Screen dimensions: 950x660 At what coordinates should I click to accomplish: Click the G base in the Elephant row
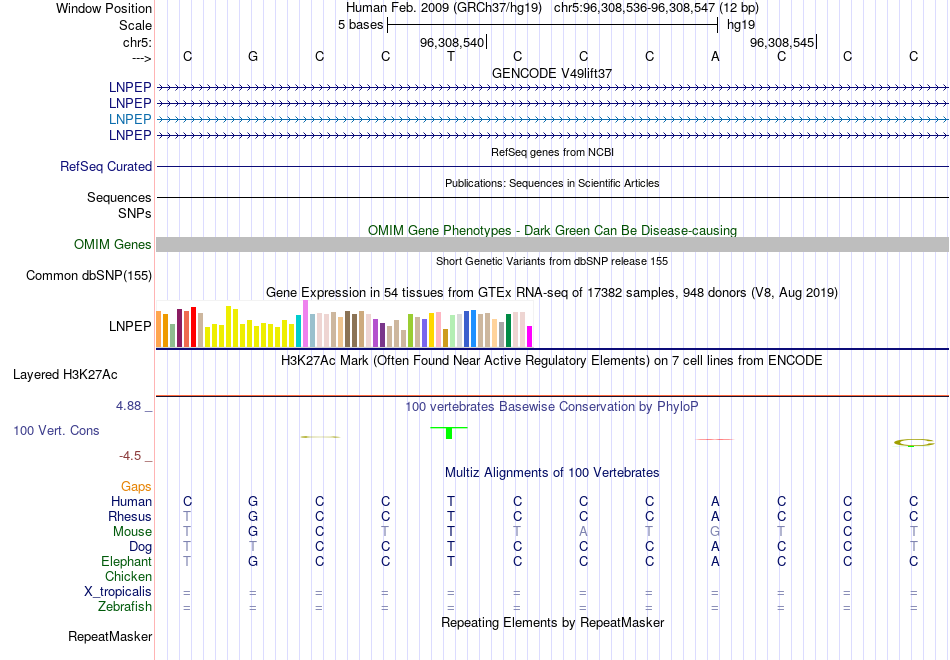(x=253, y=562)
